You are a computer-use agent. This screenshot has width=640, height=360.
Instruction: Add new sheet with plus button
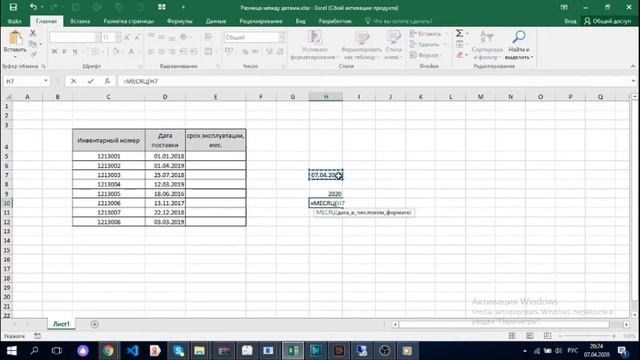[94, 324]
